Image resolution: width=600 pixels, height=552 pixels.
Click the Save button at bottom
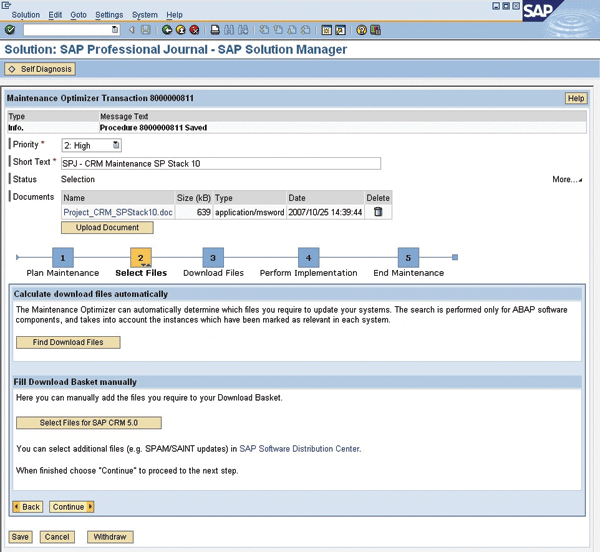(20, 537)
